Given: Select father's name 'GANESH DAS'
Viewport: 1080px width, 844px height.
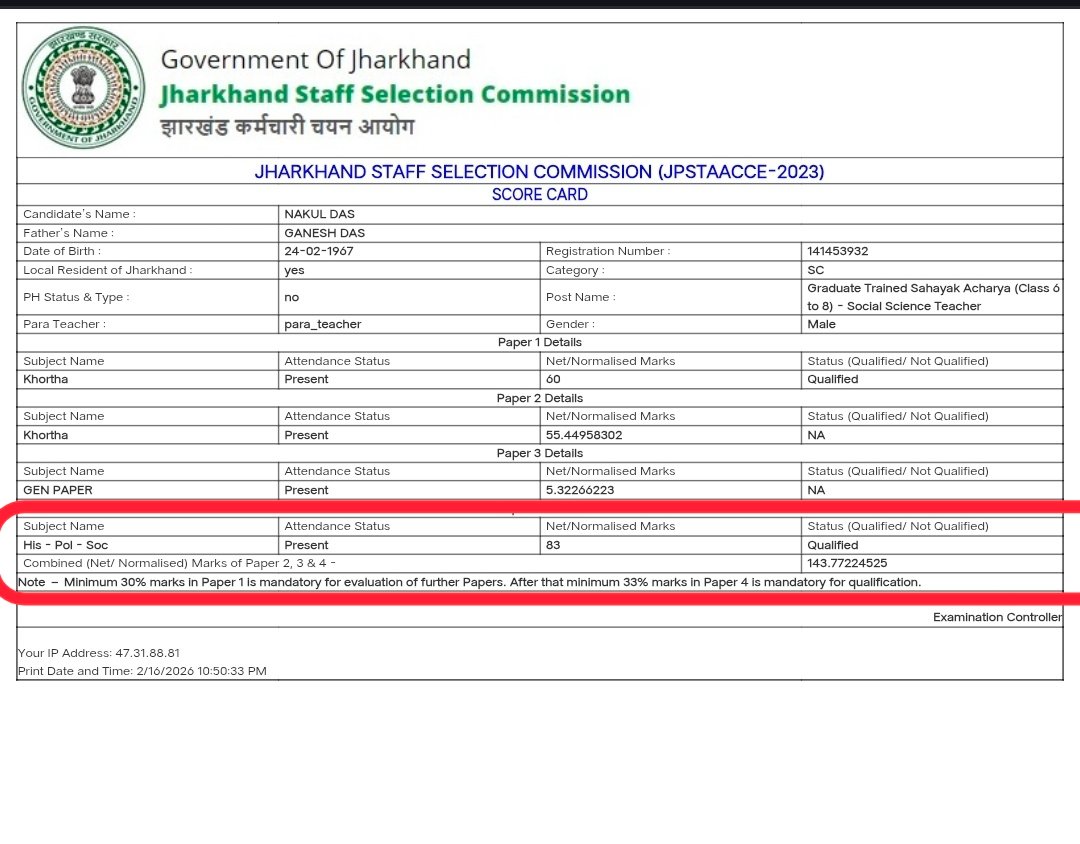Looking at the screenshot, I should 324,233.
